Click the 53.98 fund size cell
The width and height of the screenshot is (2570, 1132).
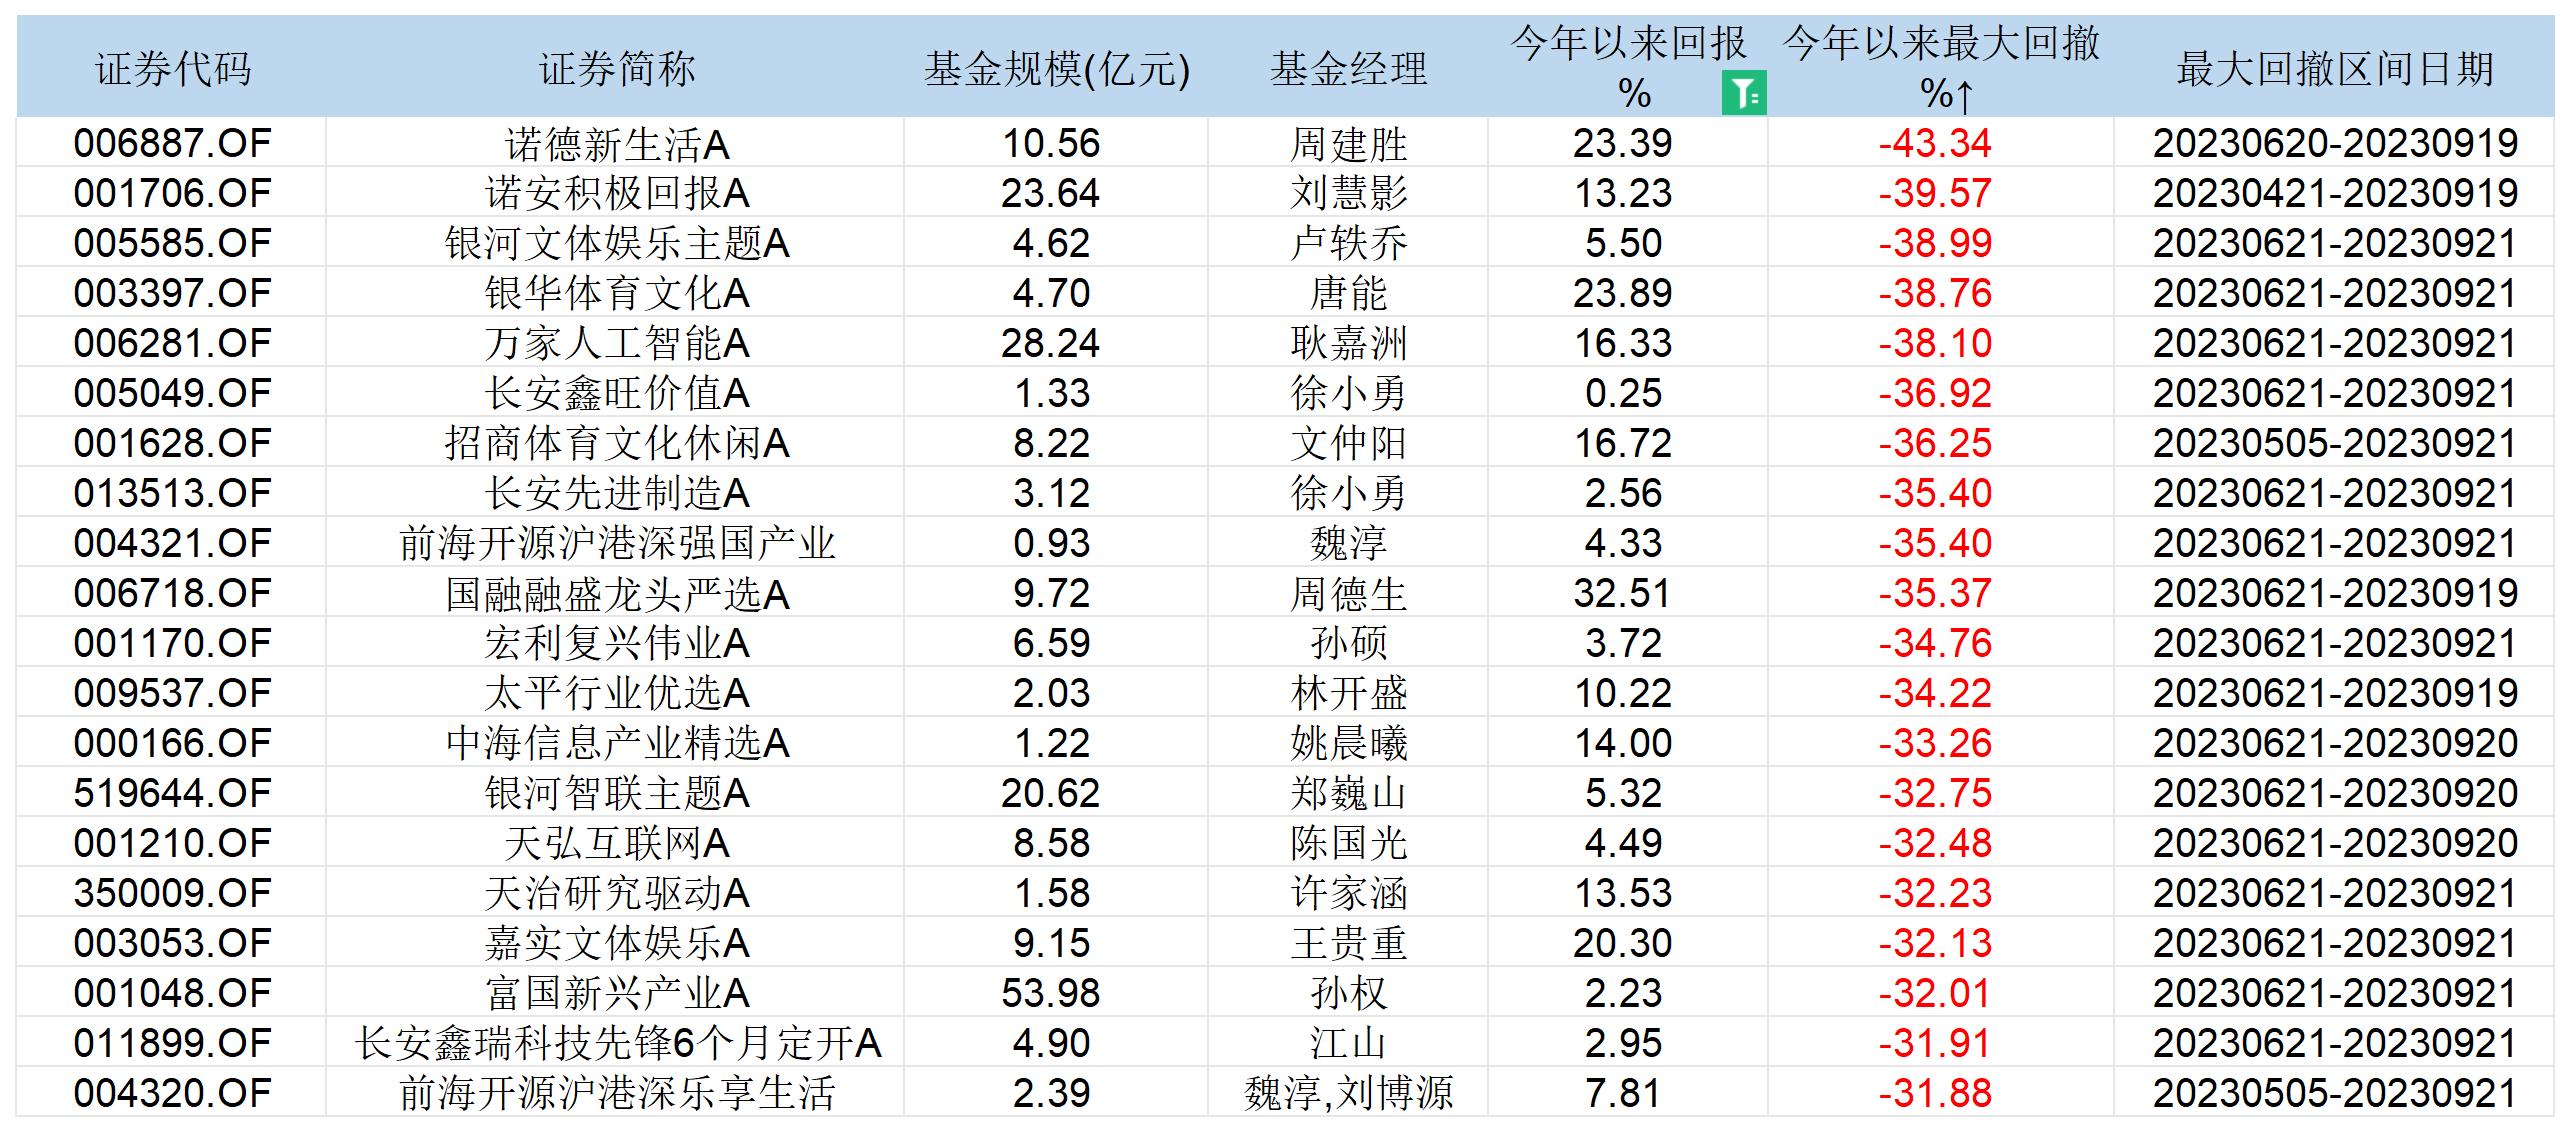tap(1050, 993)
